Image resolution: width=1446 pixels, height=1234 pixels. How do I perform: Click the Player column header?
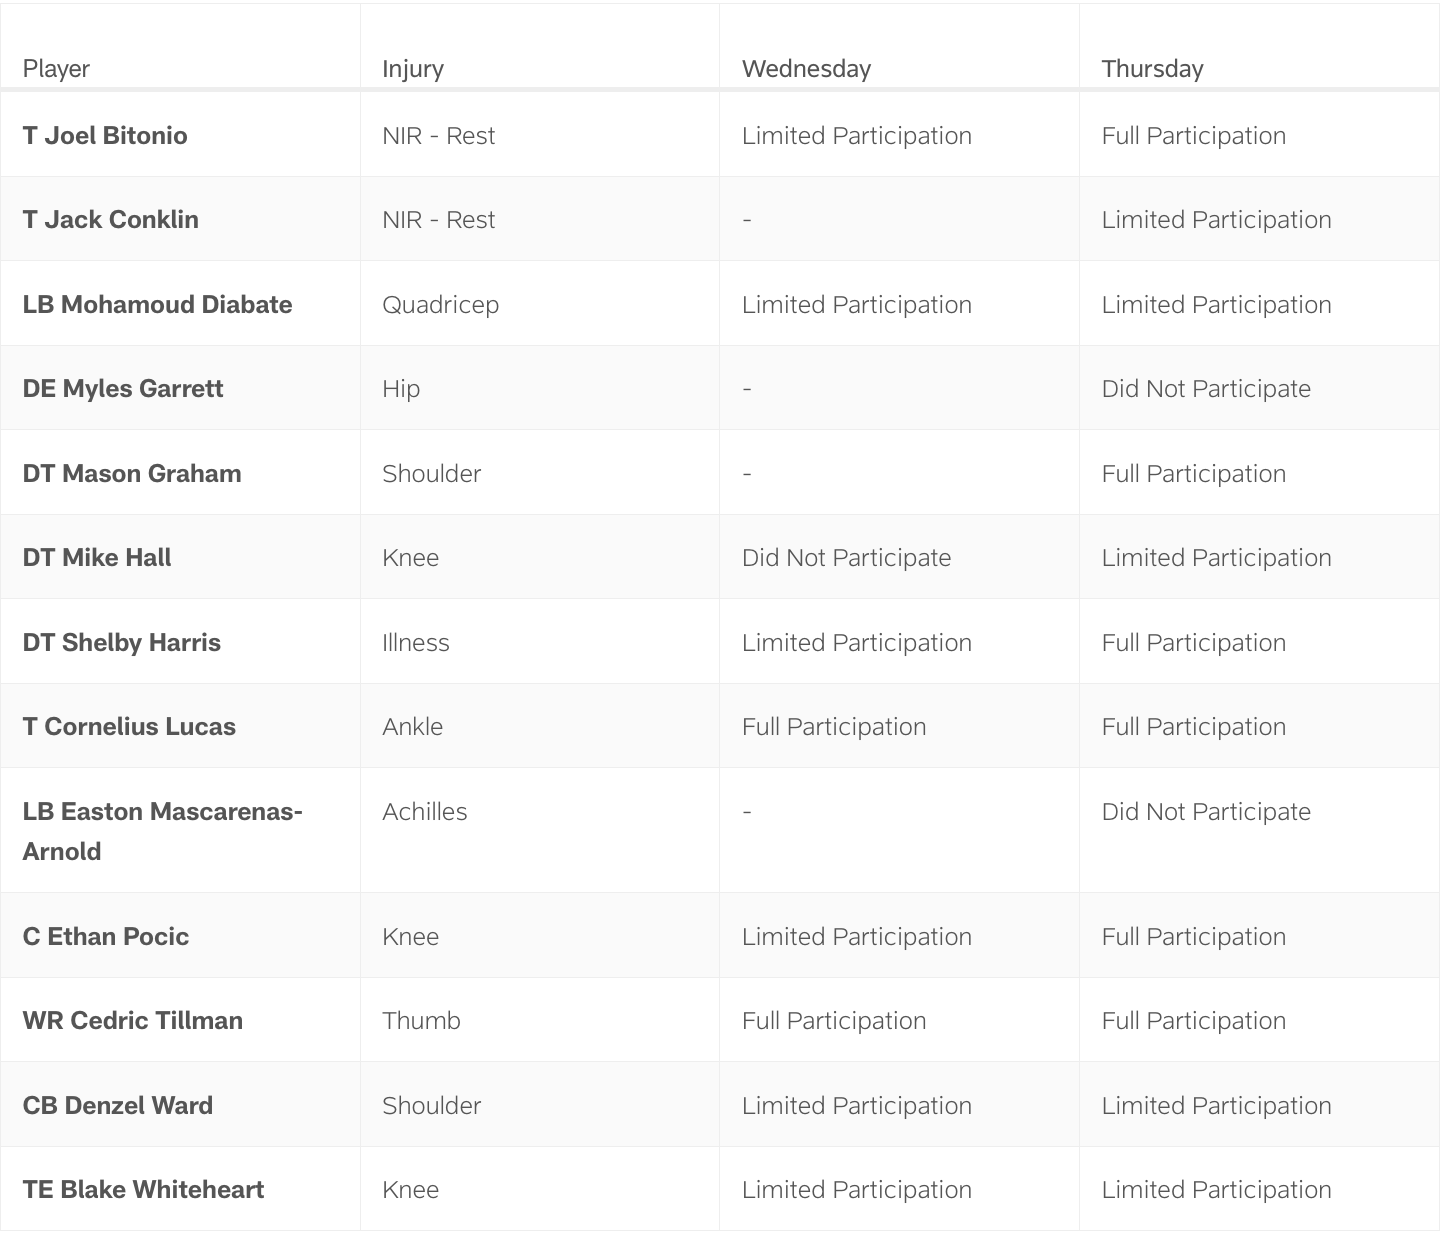pos(56,69)
